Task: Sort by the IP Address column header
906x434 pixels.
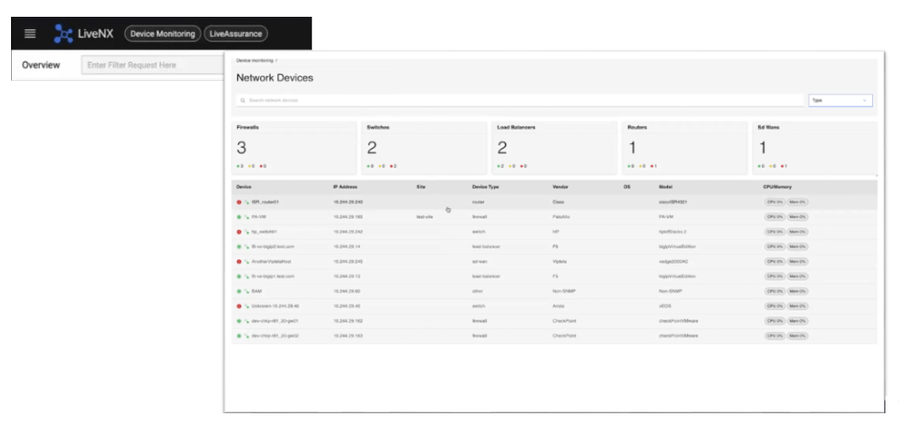Action: 345,187
